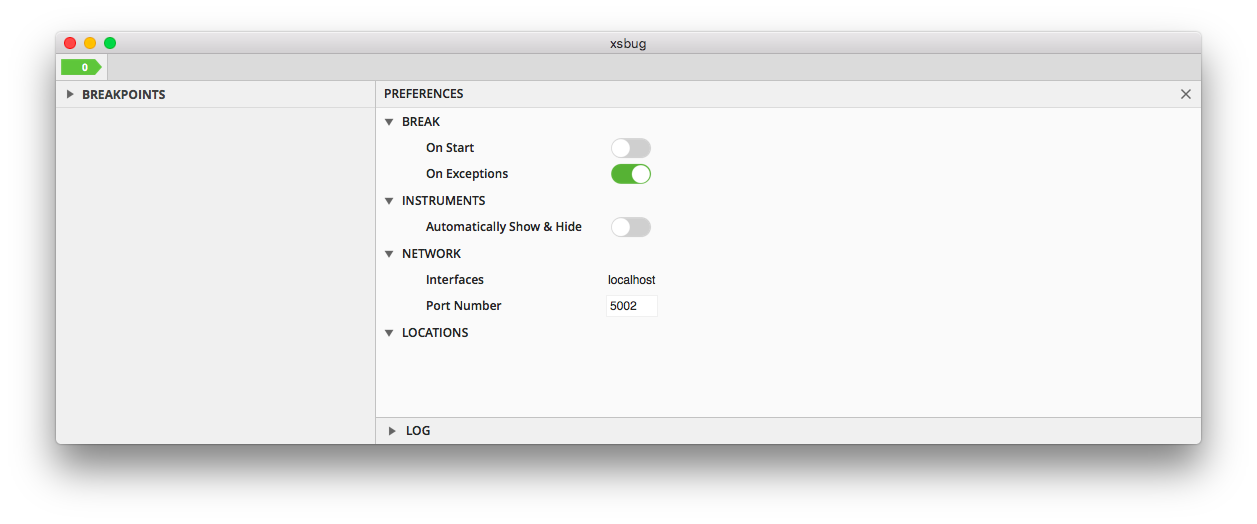Viewport: 1257px width, 524px height.
Task: Click the Port Number field showing 5002
Action: click(x=631, y=306)
